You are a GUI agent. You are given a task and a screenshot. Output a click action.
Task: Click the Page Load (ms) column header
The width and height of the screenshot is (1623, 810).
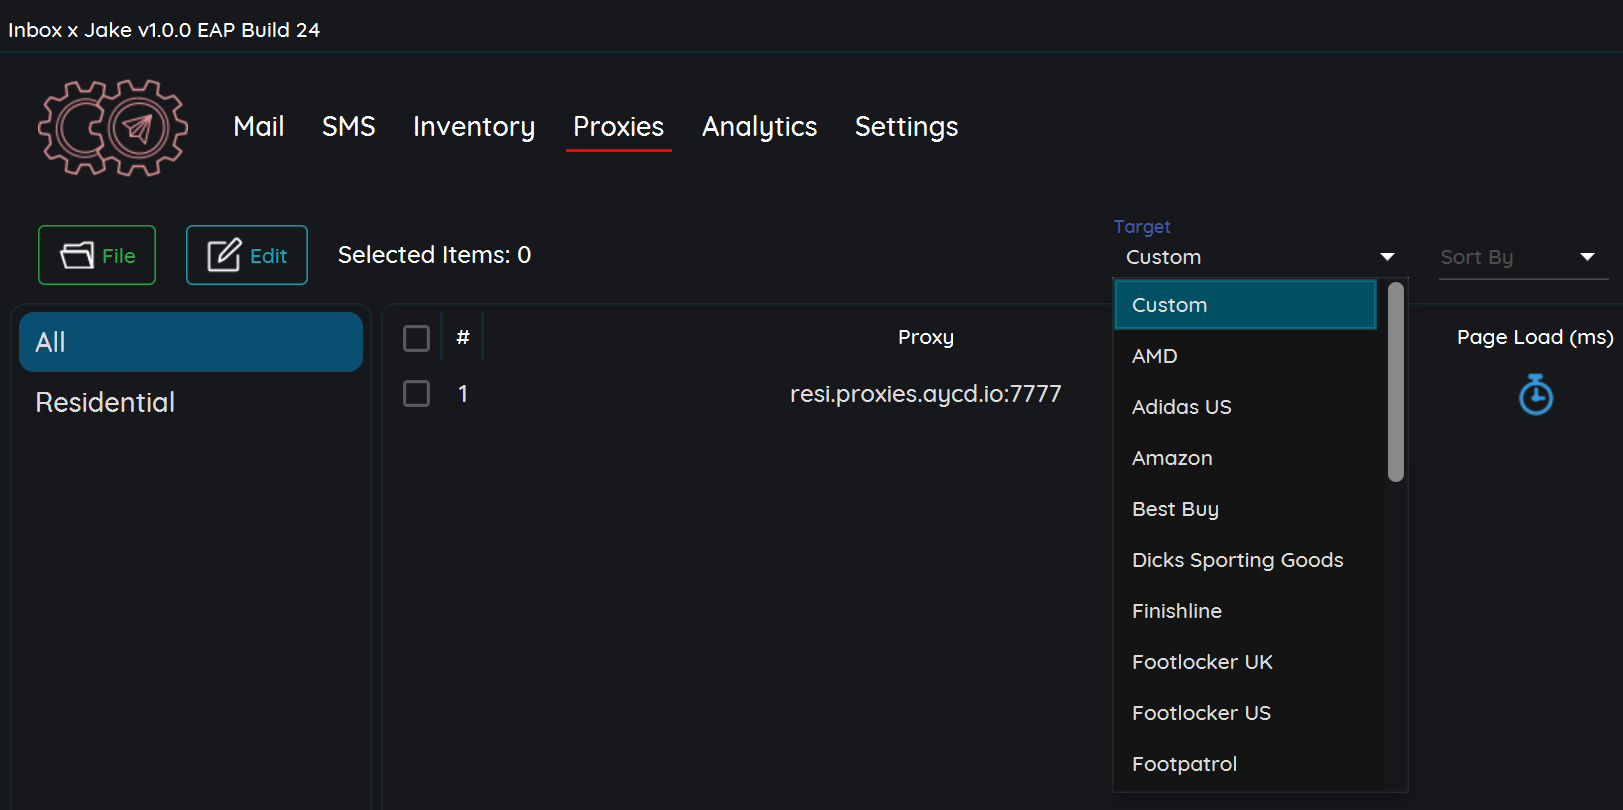point(1535,337)
